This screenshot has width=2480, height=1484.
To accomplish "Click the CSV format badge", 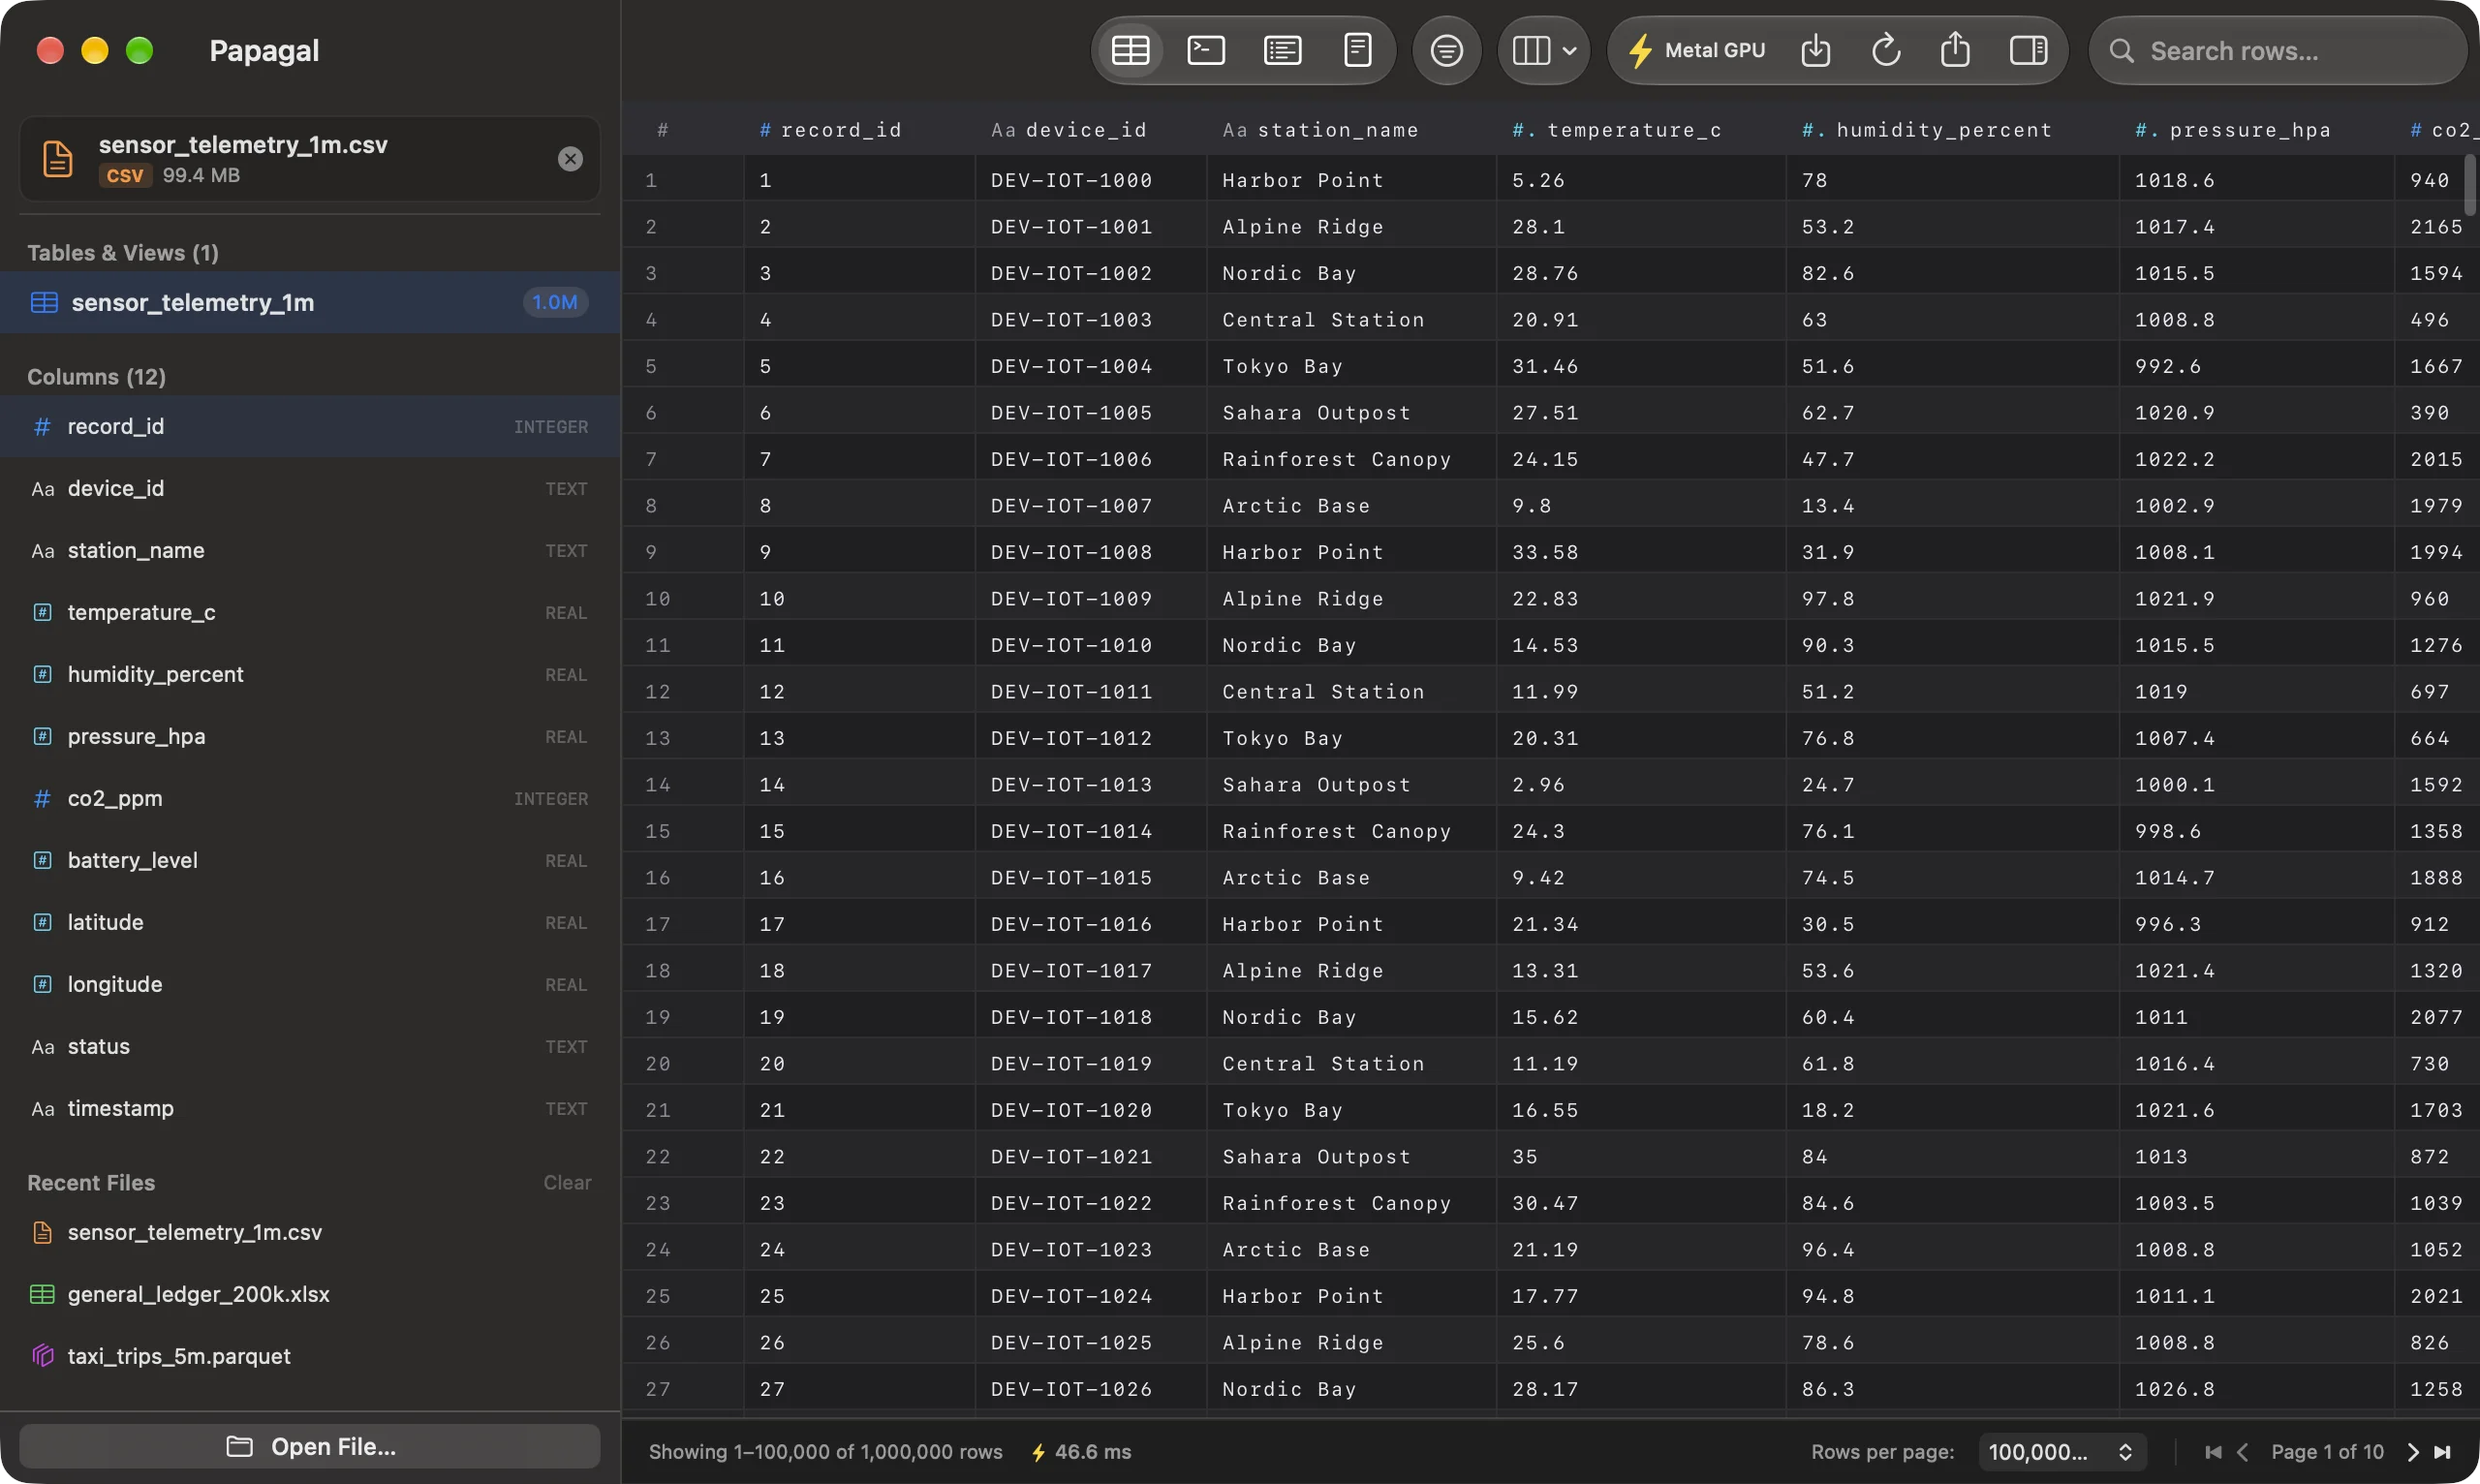I will (125, 175).
